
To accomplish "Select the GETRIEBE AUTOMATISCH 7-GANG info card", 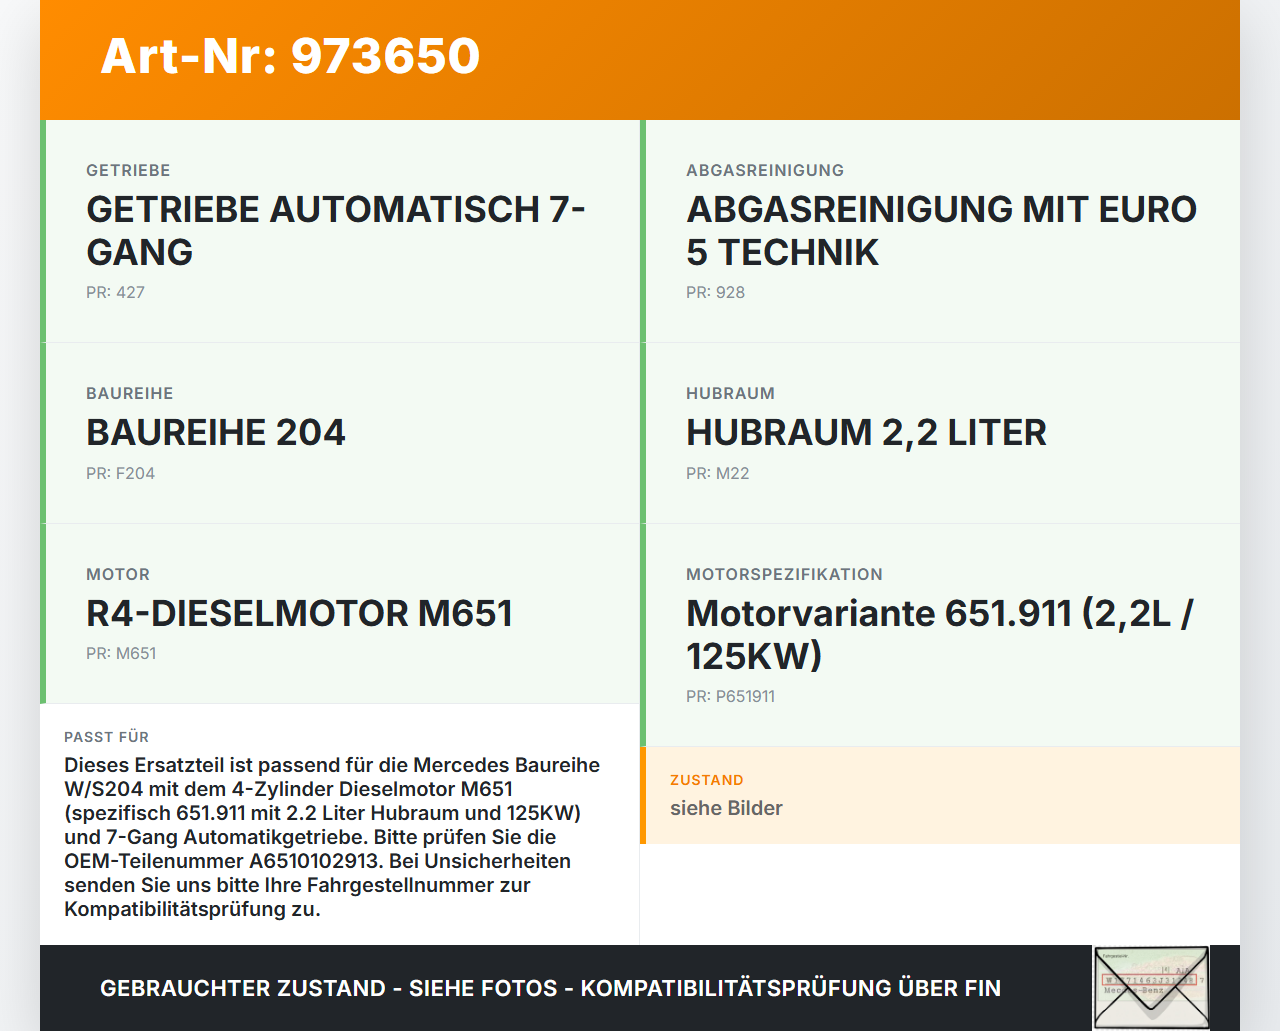I will [340, 230].
